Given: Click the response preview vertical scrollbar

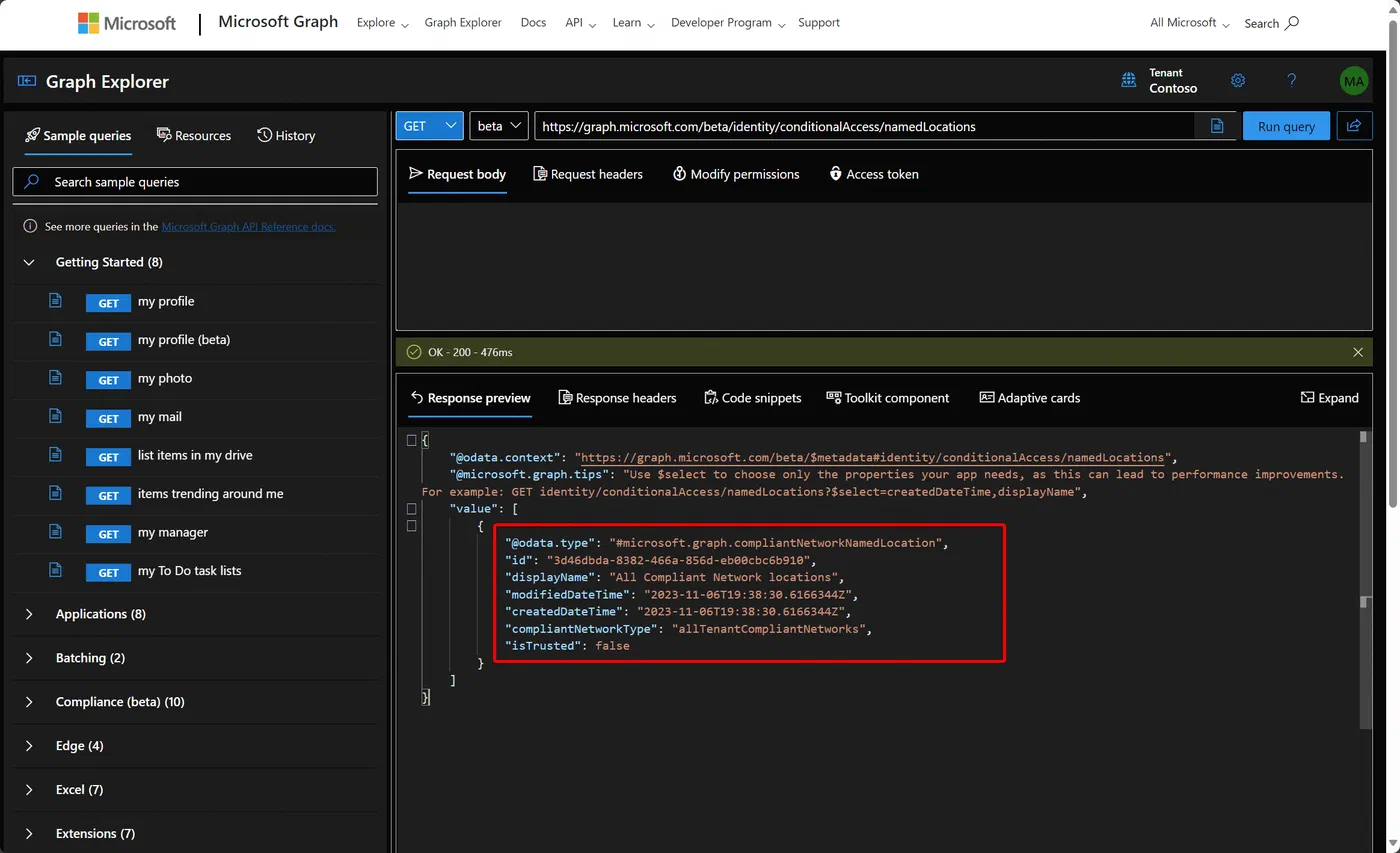Looking at the screenshot, I should tap(1364, 581).
